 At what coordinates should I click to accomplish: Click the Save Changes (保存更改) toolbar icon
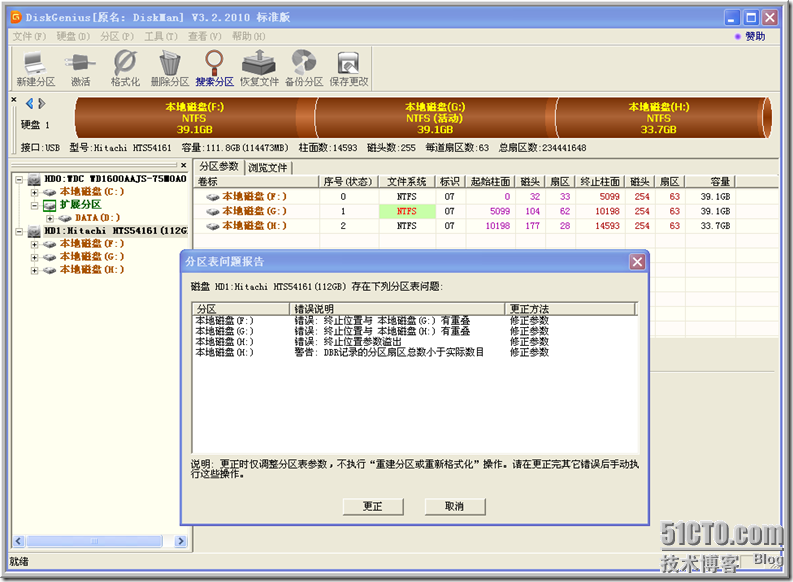348,69
